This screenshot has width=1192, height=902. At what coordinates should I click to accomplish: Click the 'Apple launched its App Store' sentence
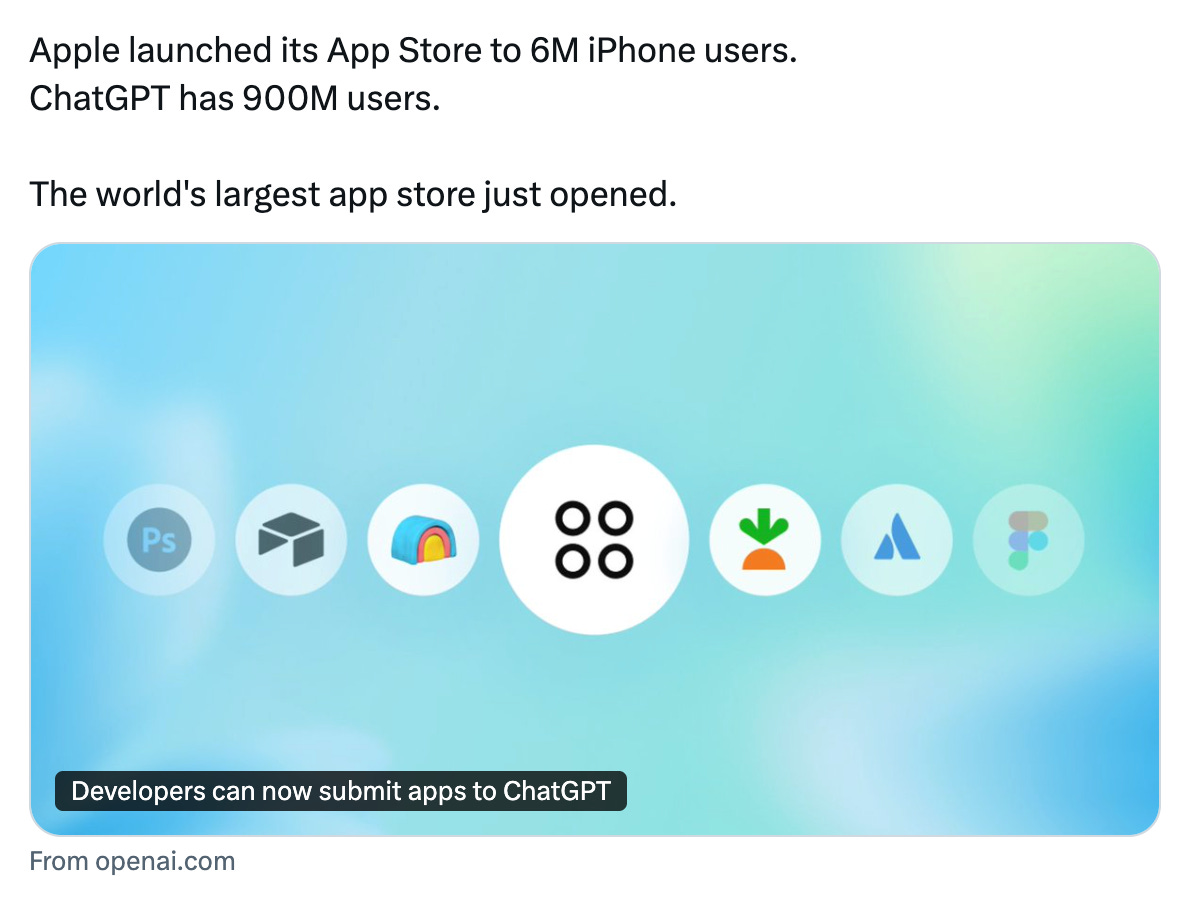(413, 51)
